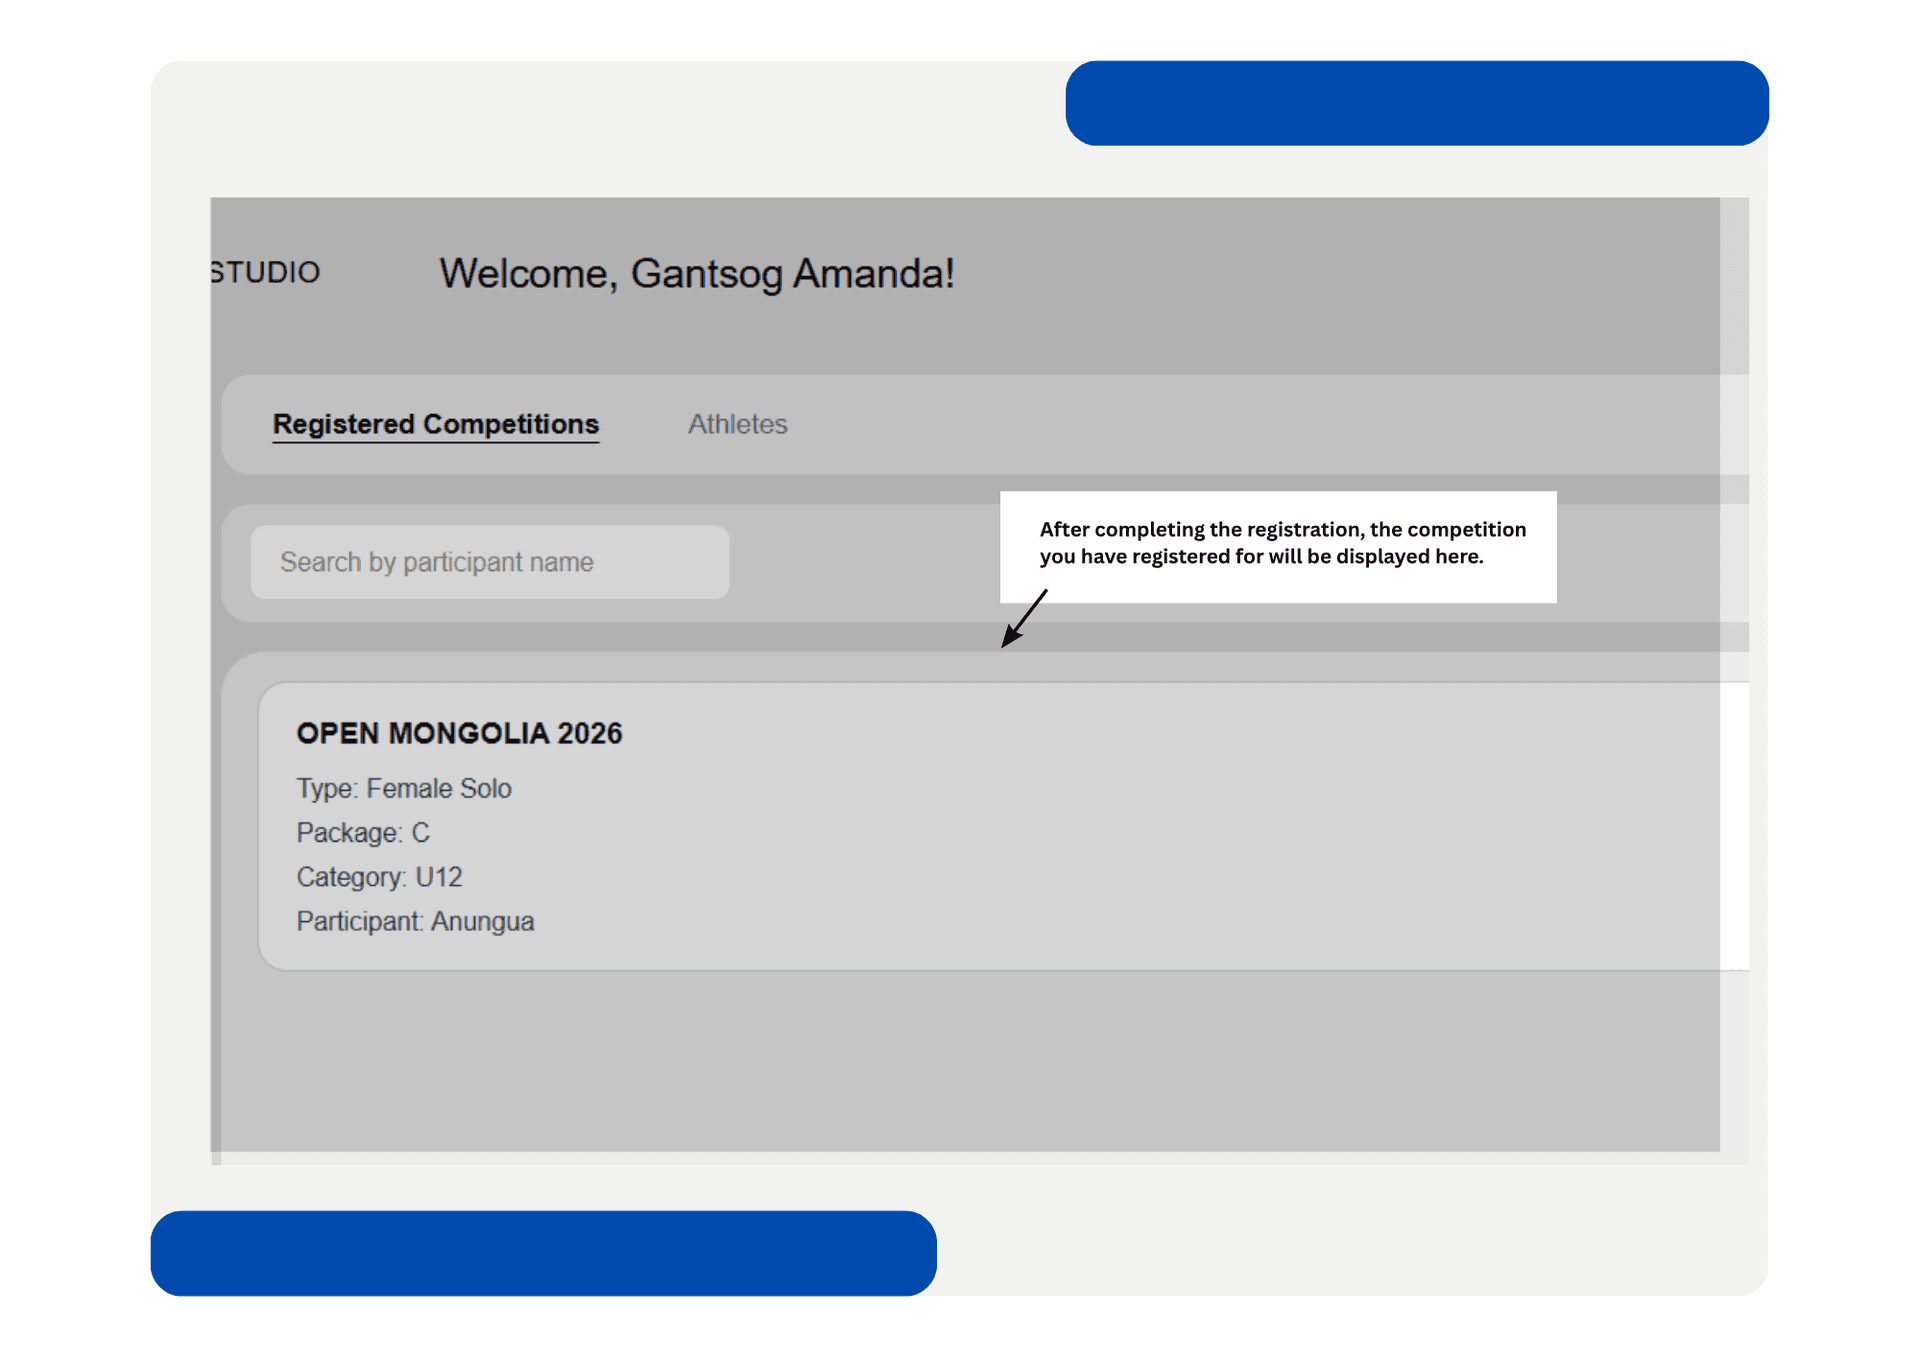Click the Welcome, Gantsog Amanda heading
1920x1357 pixels.
[697, 274]
